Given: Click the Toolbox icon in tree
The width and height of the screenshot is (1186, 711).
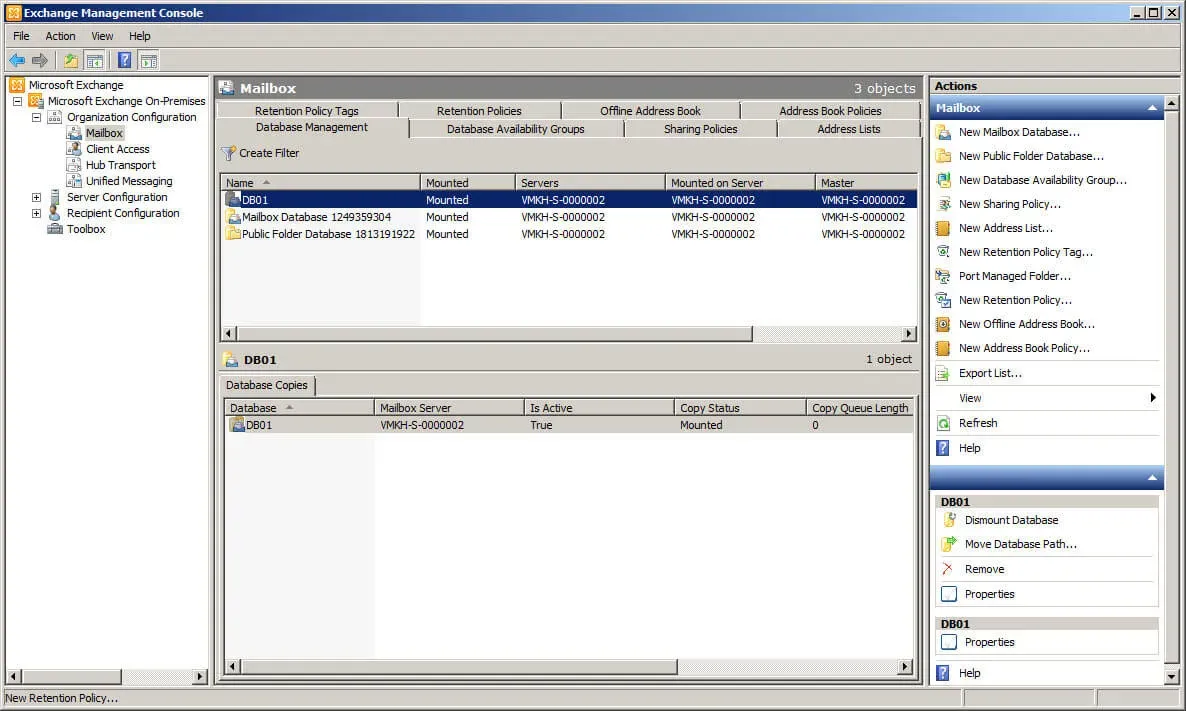Looking at the screenshot, I should (x=55, y=229).
